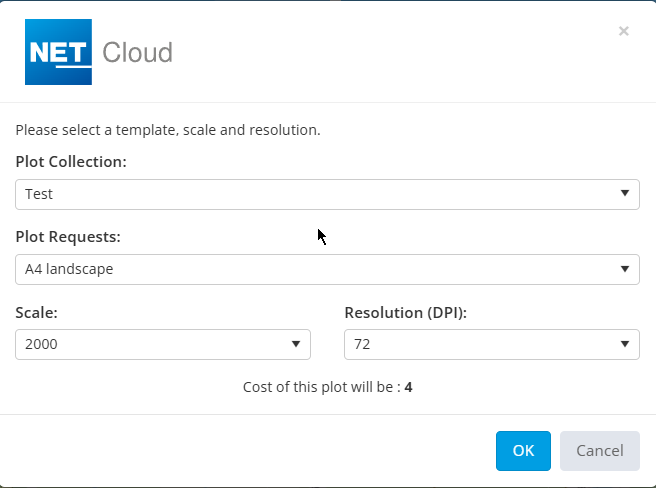
Task: Click the plot cost text
Action: click(x=320, y=386)
